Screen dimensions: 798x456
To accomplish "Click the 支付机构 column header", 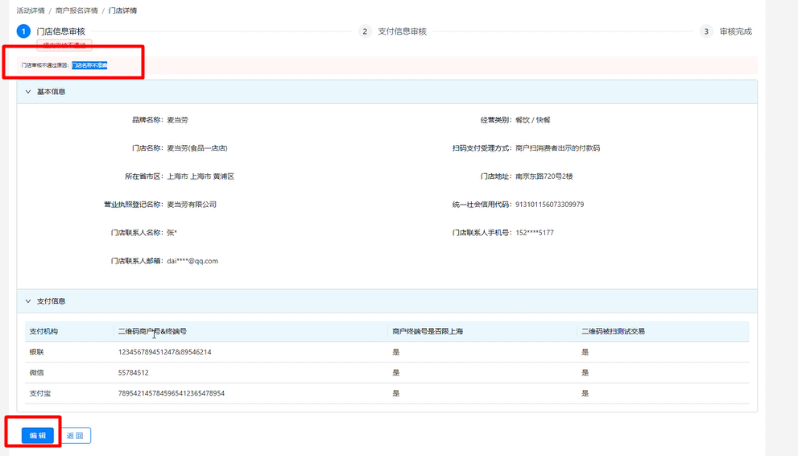I will point(43,330).
